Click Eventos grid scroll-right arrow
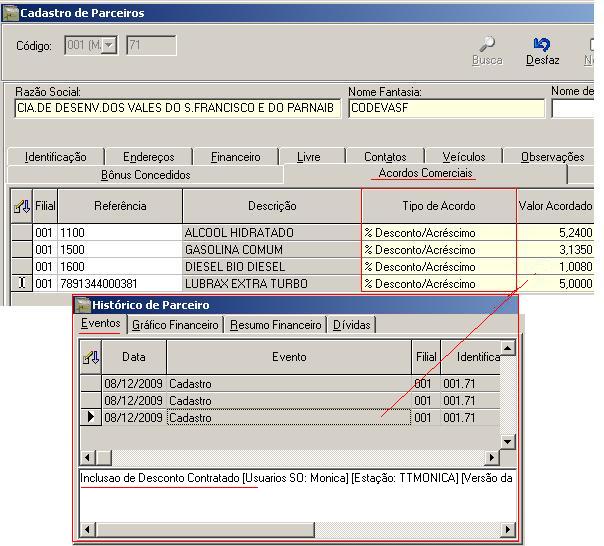This screenshot has width=604, height=546. [492, 458]
